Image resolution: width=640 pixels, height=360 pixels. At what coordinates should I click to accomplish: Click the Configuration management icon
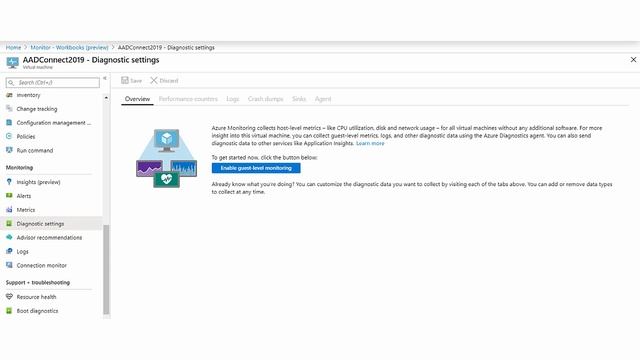pos(9,122)
